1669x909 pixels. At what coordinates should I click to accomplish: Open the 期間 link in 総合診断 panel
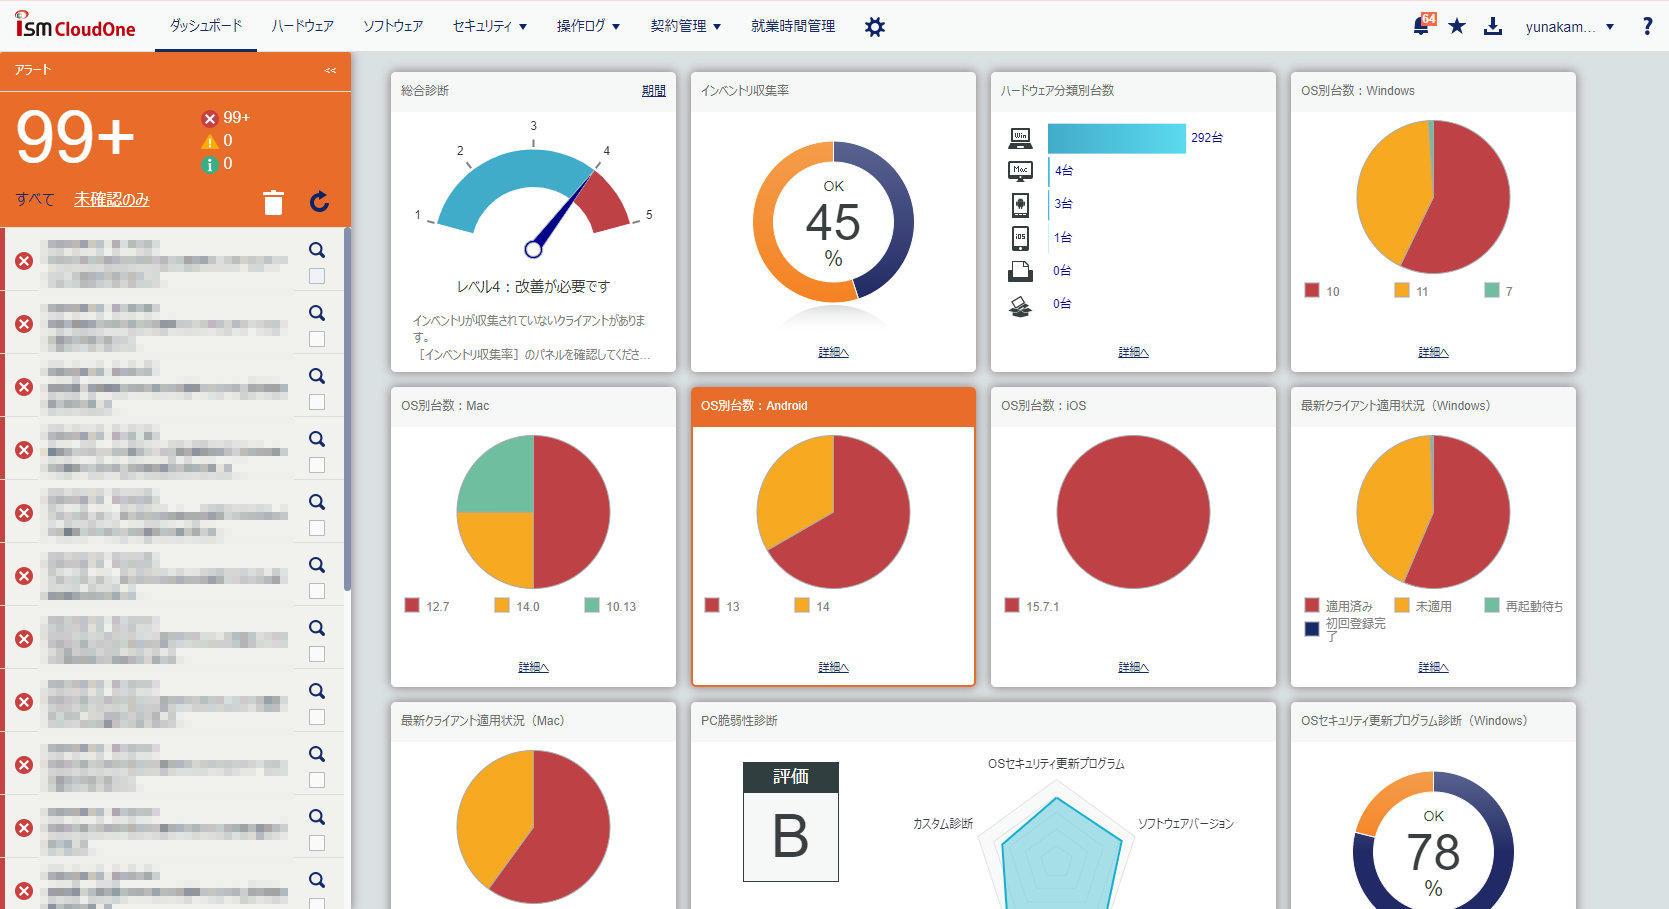654,91
